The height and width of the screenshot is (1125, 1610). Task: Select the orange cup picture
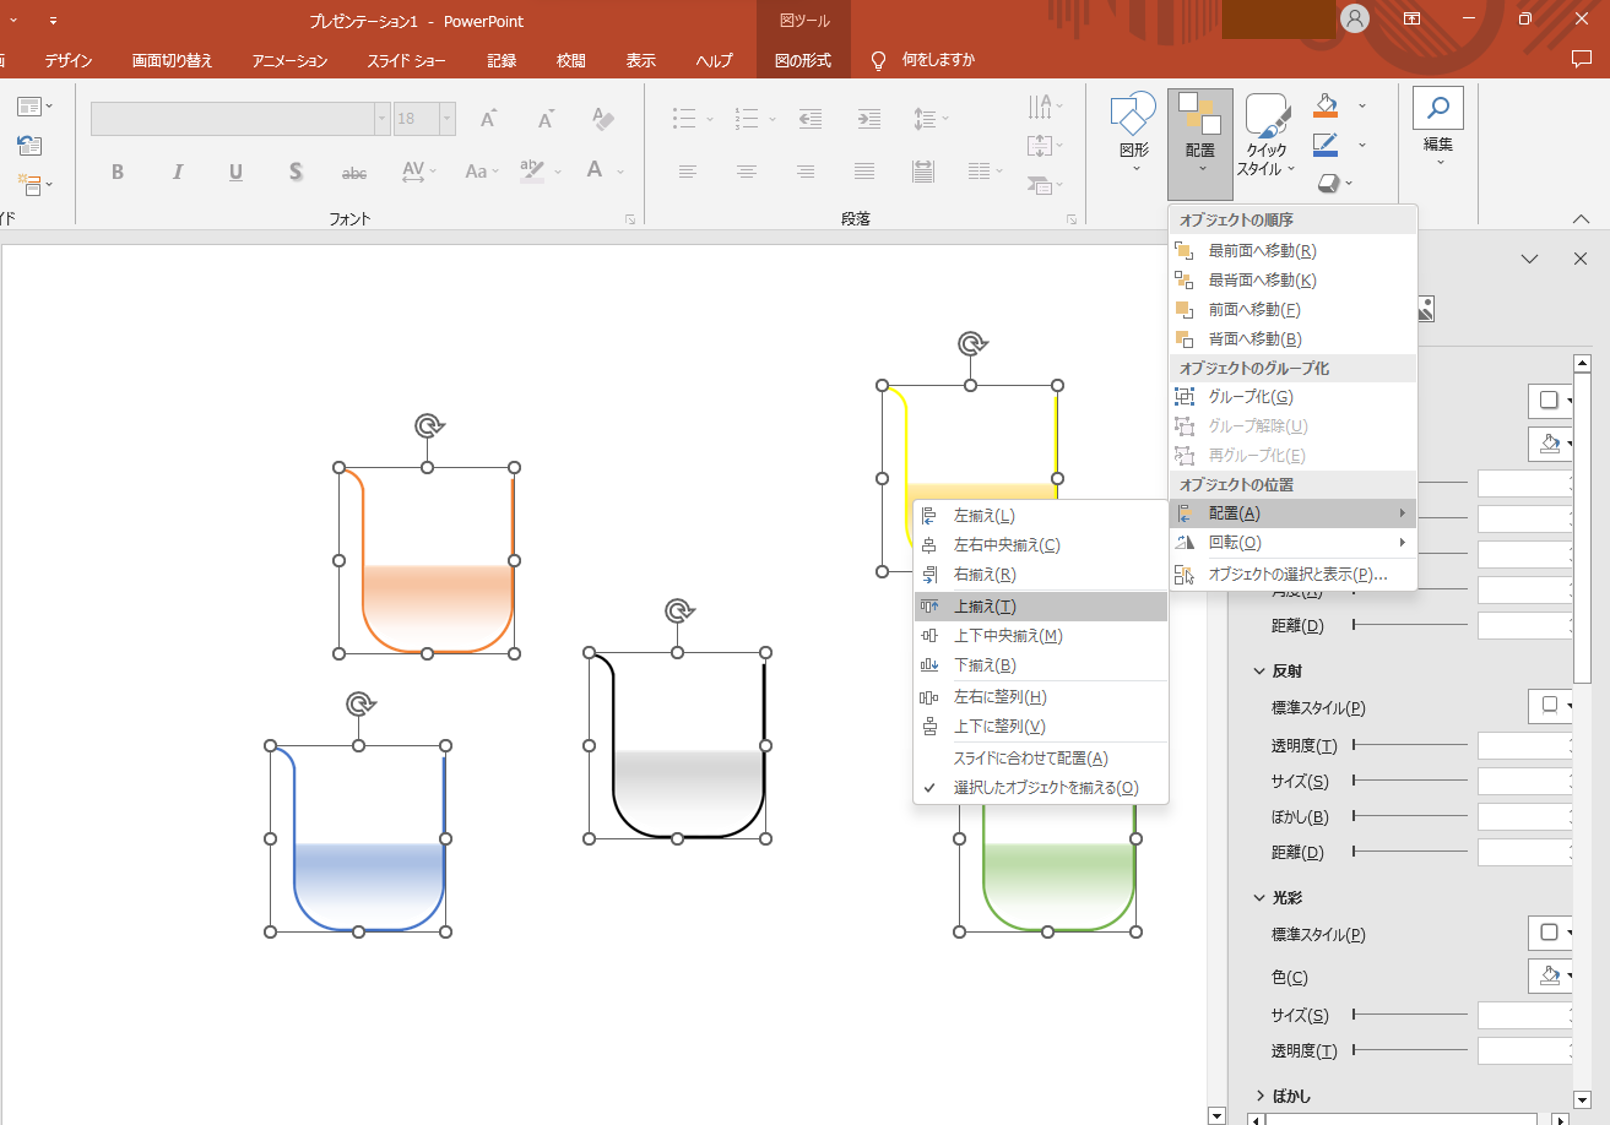427,560
